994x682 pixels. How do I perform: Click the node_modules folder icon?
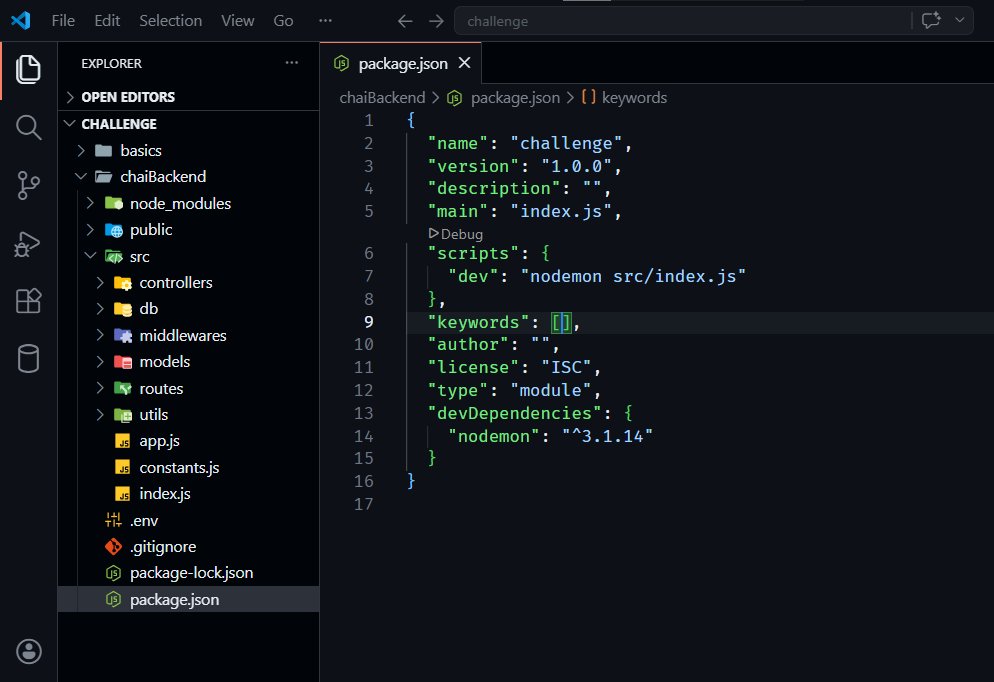(x=113, y=203)
